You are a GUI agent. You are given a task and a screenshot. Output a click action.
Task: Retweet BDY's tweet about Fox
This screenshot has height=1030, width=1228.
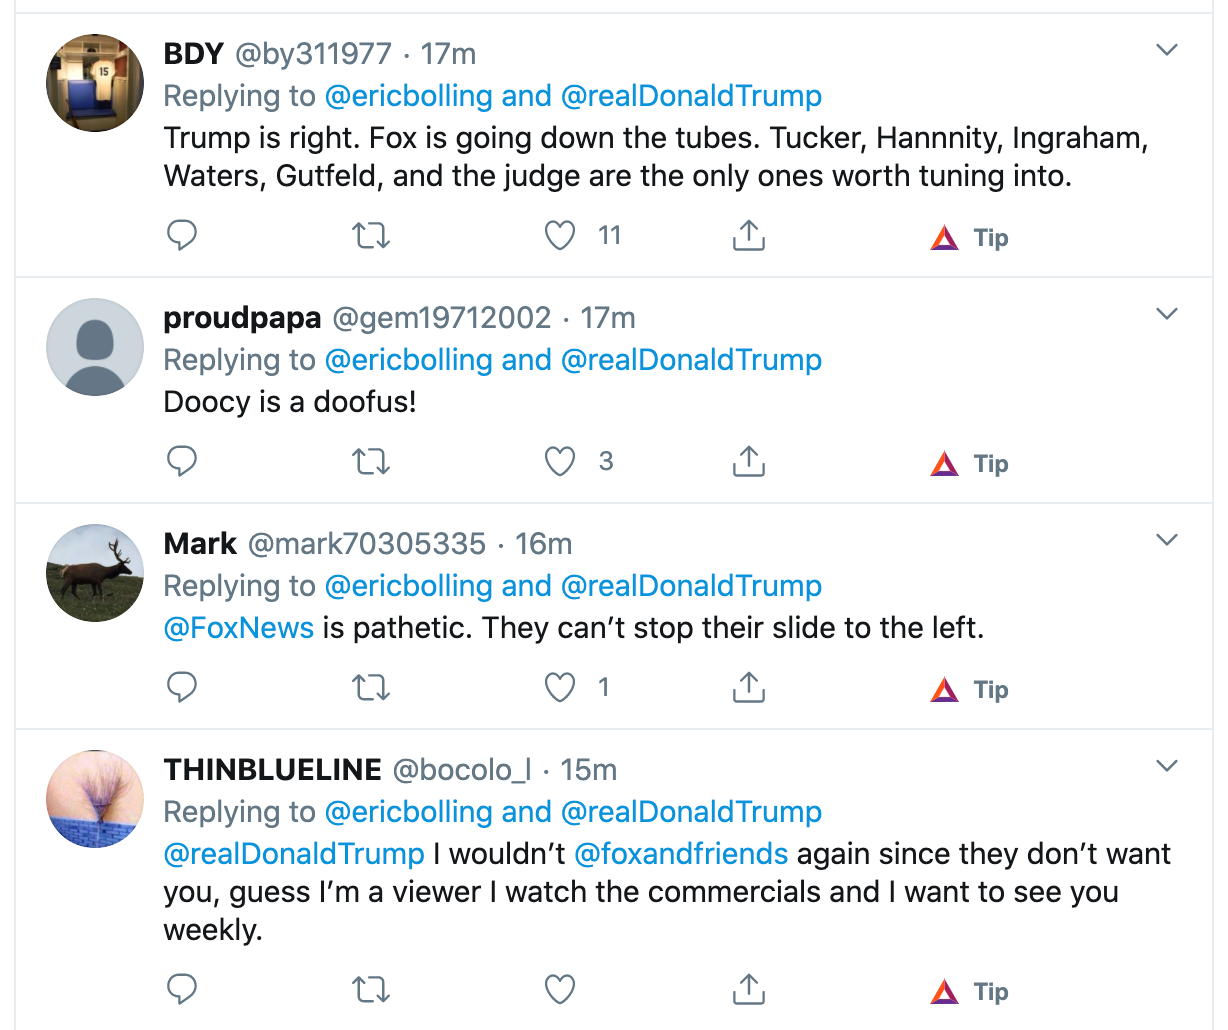coord(371,236)
